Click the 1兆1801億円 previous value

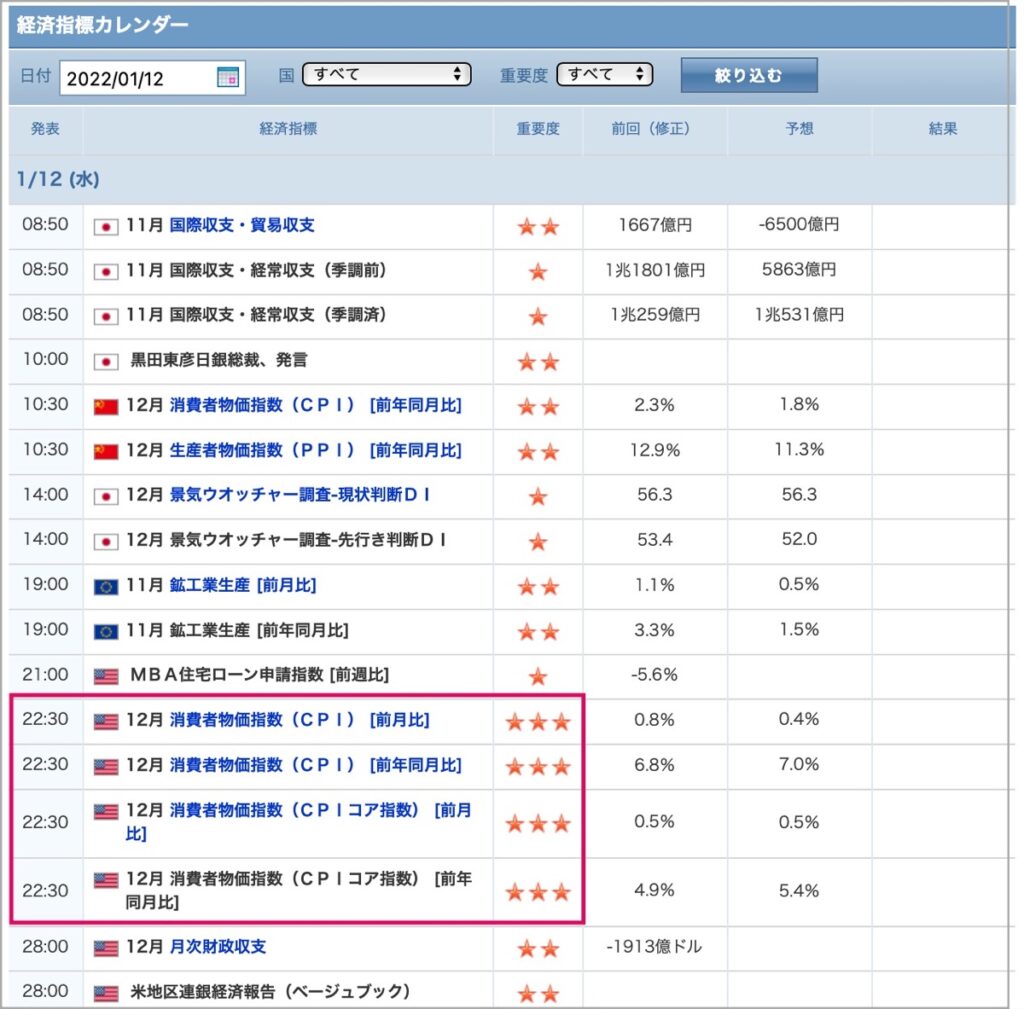pos(655,270)
